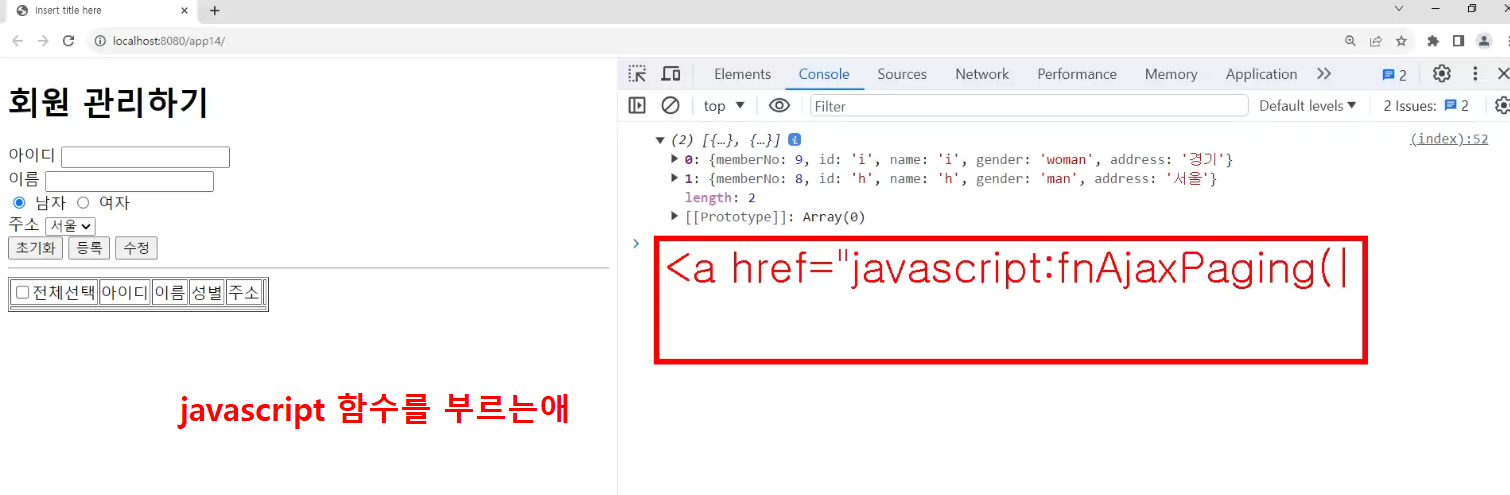Create a live expression with eye icon
The image size is (1510, 495).
pos(779,105)
